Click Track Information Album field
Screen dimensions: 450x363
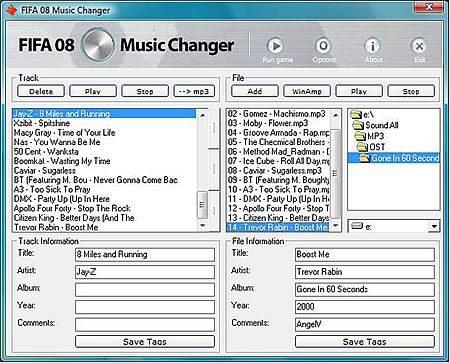click(x=145, y=290)
